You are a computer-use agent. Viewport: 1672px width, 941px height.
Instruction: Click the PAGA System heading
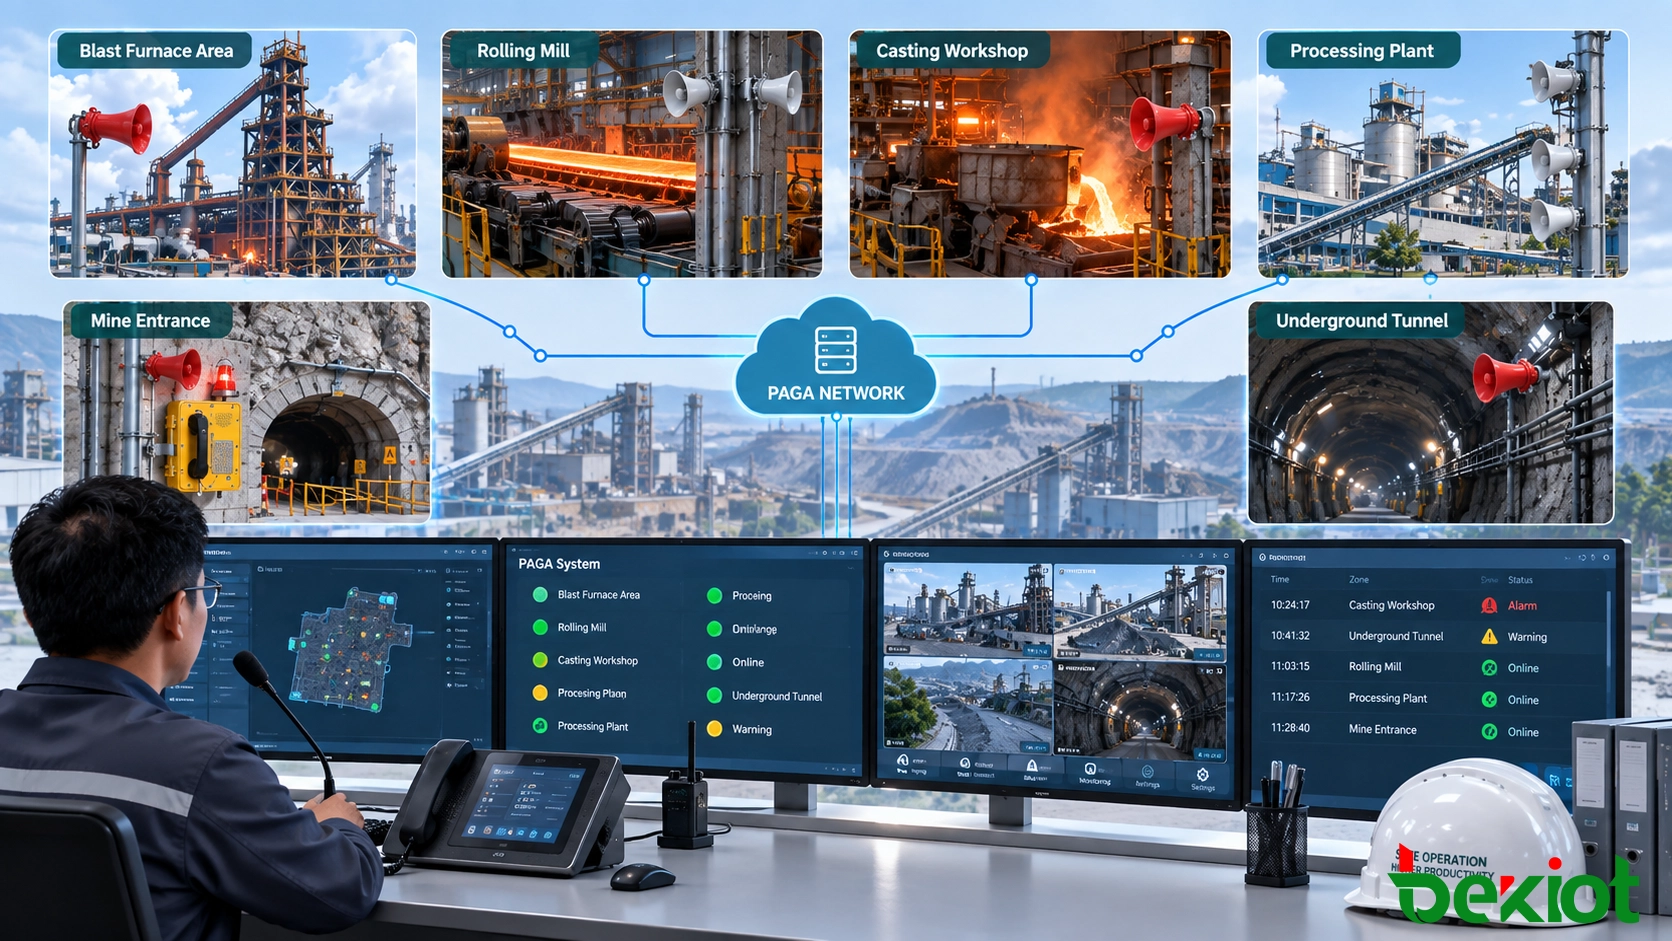[559, 564]
